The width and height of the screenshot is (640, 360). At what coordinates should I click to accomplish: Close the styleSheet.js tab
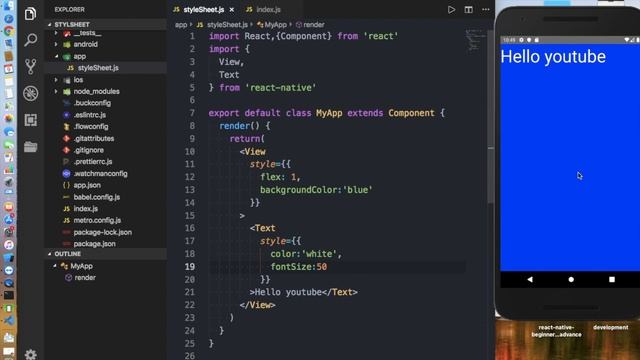click(x=232, y=9)
